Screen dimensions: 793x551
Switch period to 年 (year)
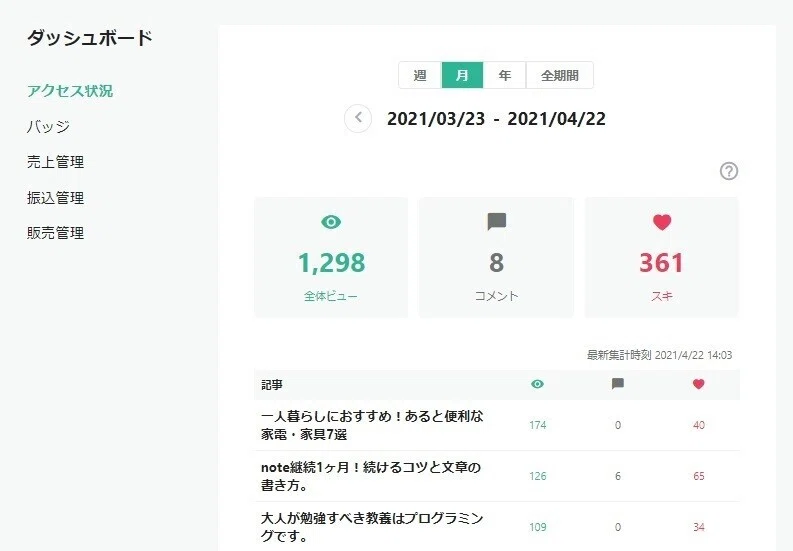505,75
